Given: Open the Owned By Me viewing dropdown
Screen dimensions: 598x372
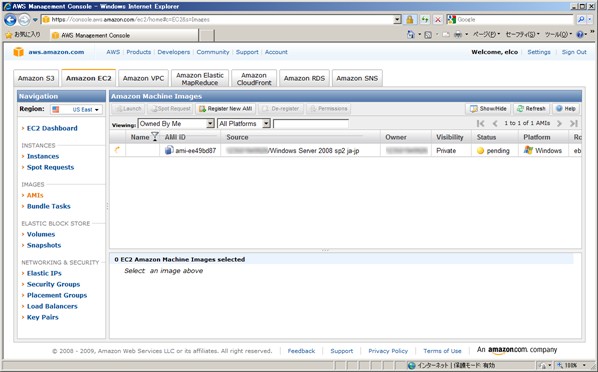Looking at the screenshot, I should [176, 124].
